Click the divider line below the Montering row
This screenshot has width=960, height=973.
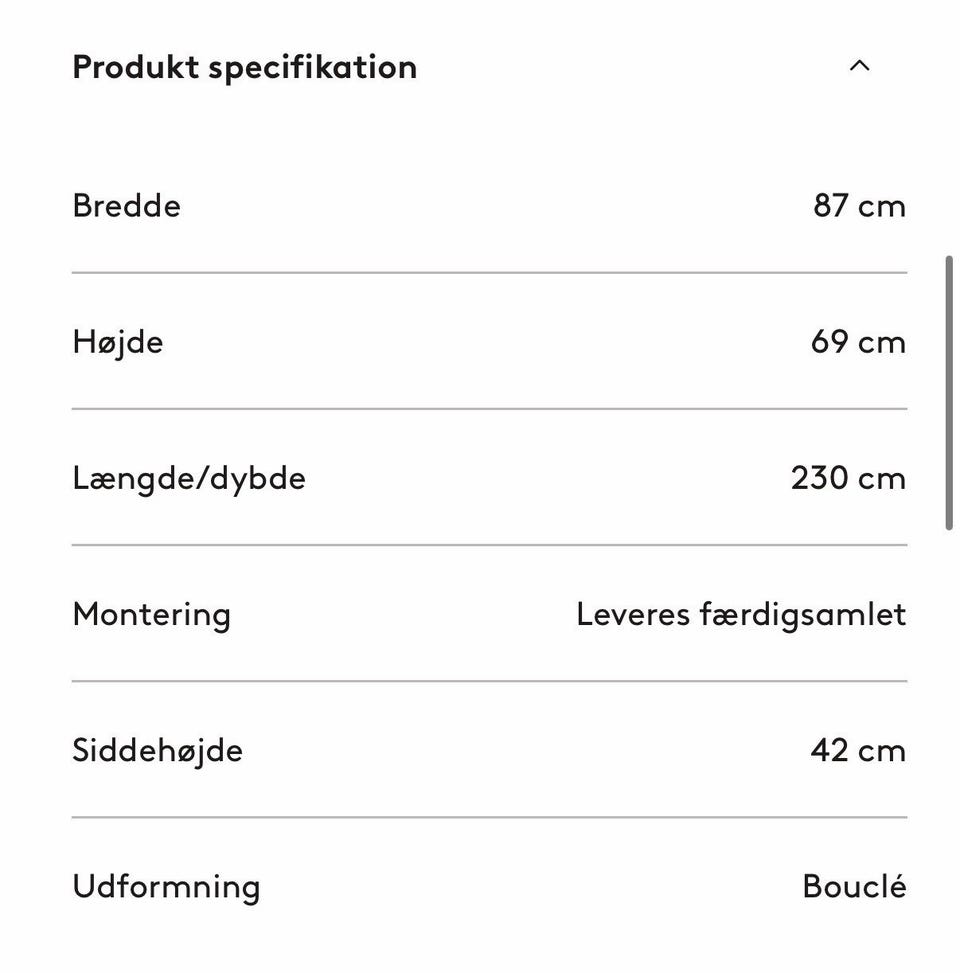pos(489,681)
